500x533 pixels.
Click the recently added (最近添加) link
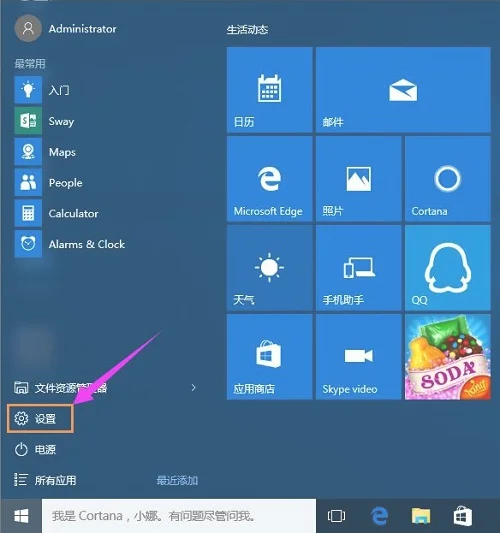(x=177, y=480)
